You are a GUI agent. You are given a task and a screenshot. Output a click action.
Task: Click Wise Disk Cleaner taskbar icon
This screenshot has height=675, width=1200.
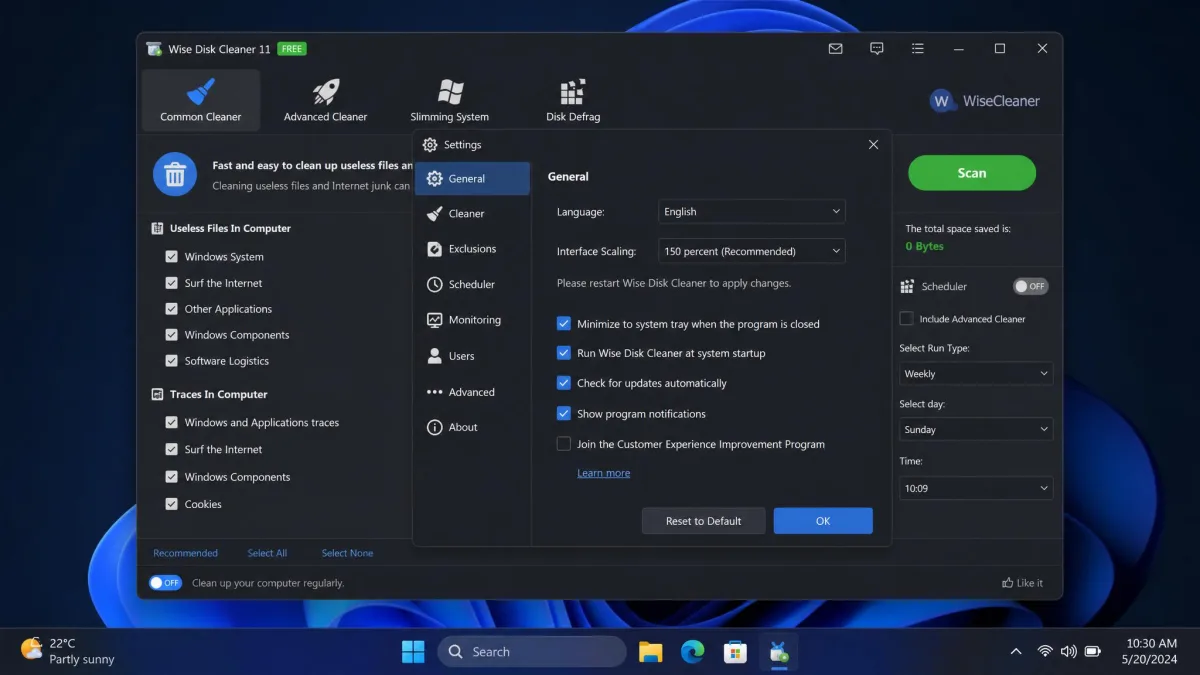[778, 652]
